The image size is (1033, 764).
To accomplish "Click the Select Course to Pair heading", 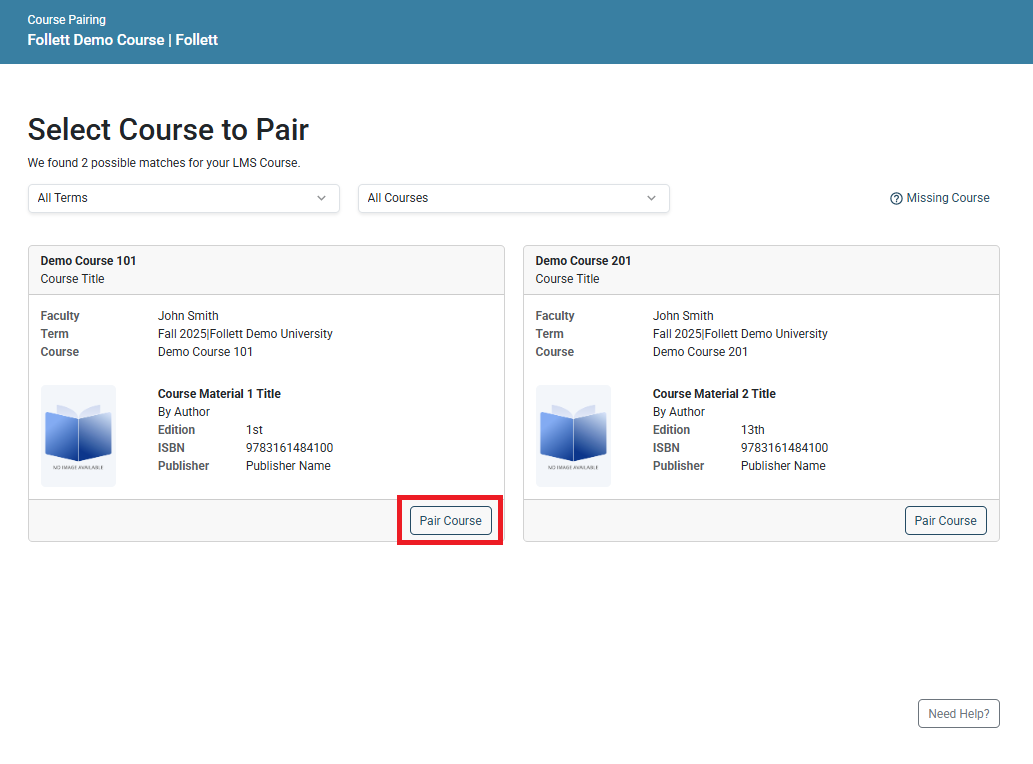I will (x=168, y=129).
